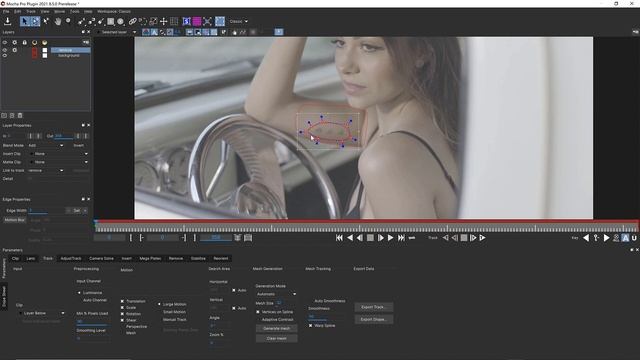Image resolution: width=640 pixels, height=360 pixels.
Task: Select the Create rectangle shape tool
Action: (111, 21)
